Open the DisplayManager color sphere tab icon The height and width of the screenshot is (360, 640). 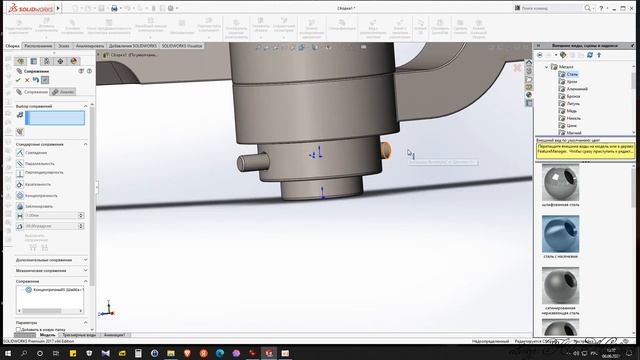73,61
